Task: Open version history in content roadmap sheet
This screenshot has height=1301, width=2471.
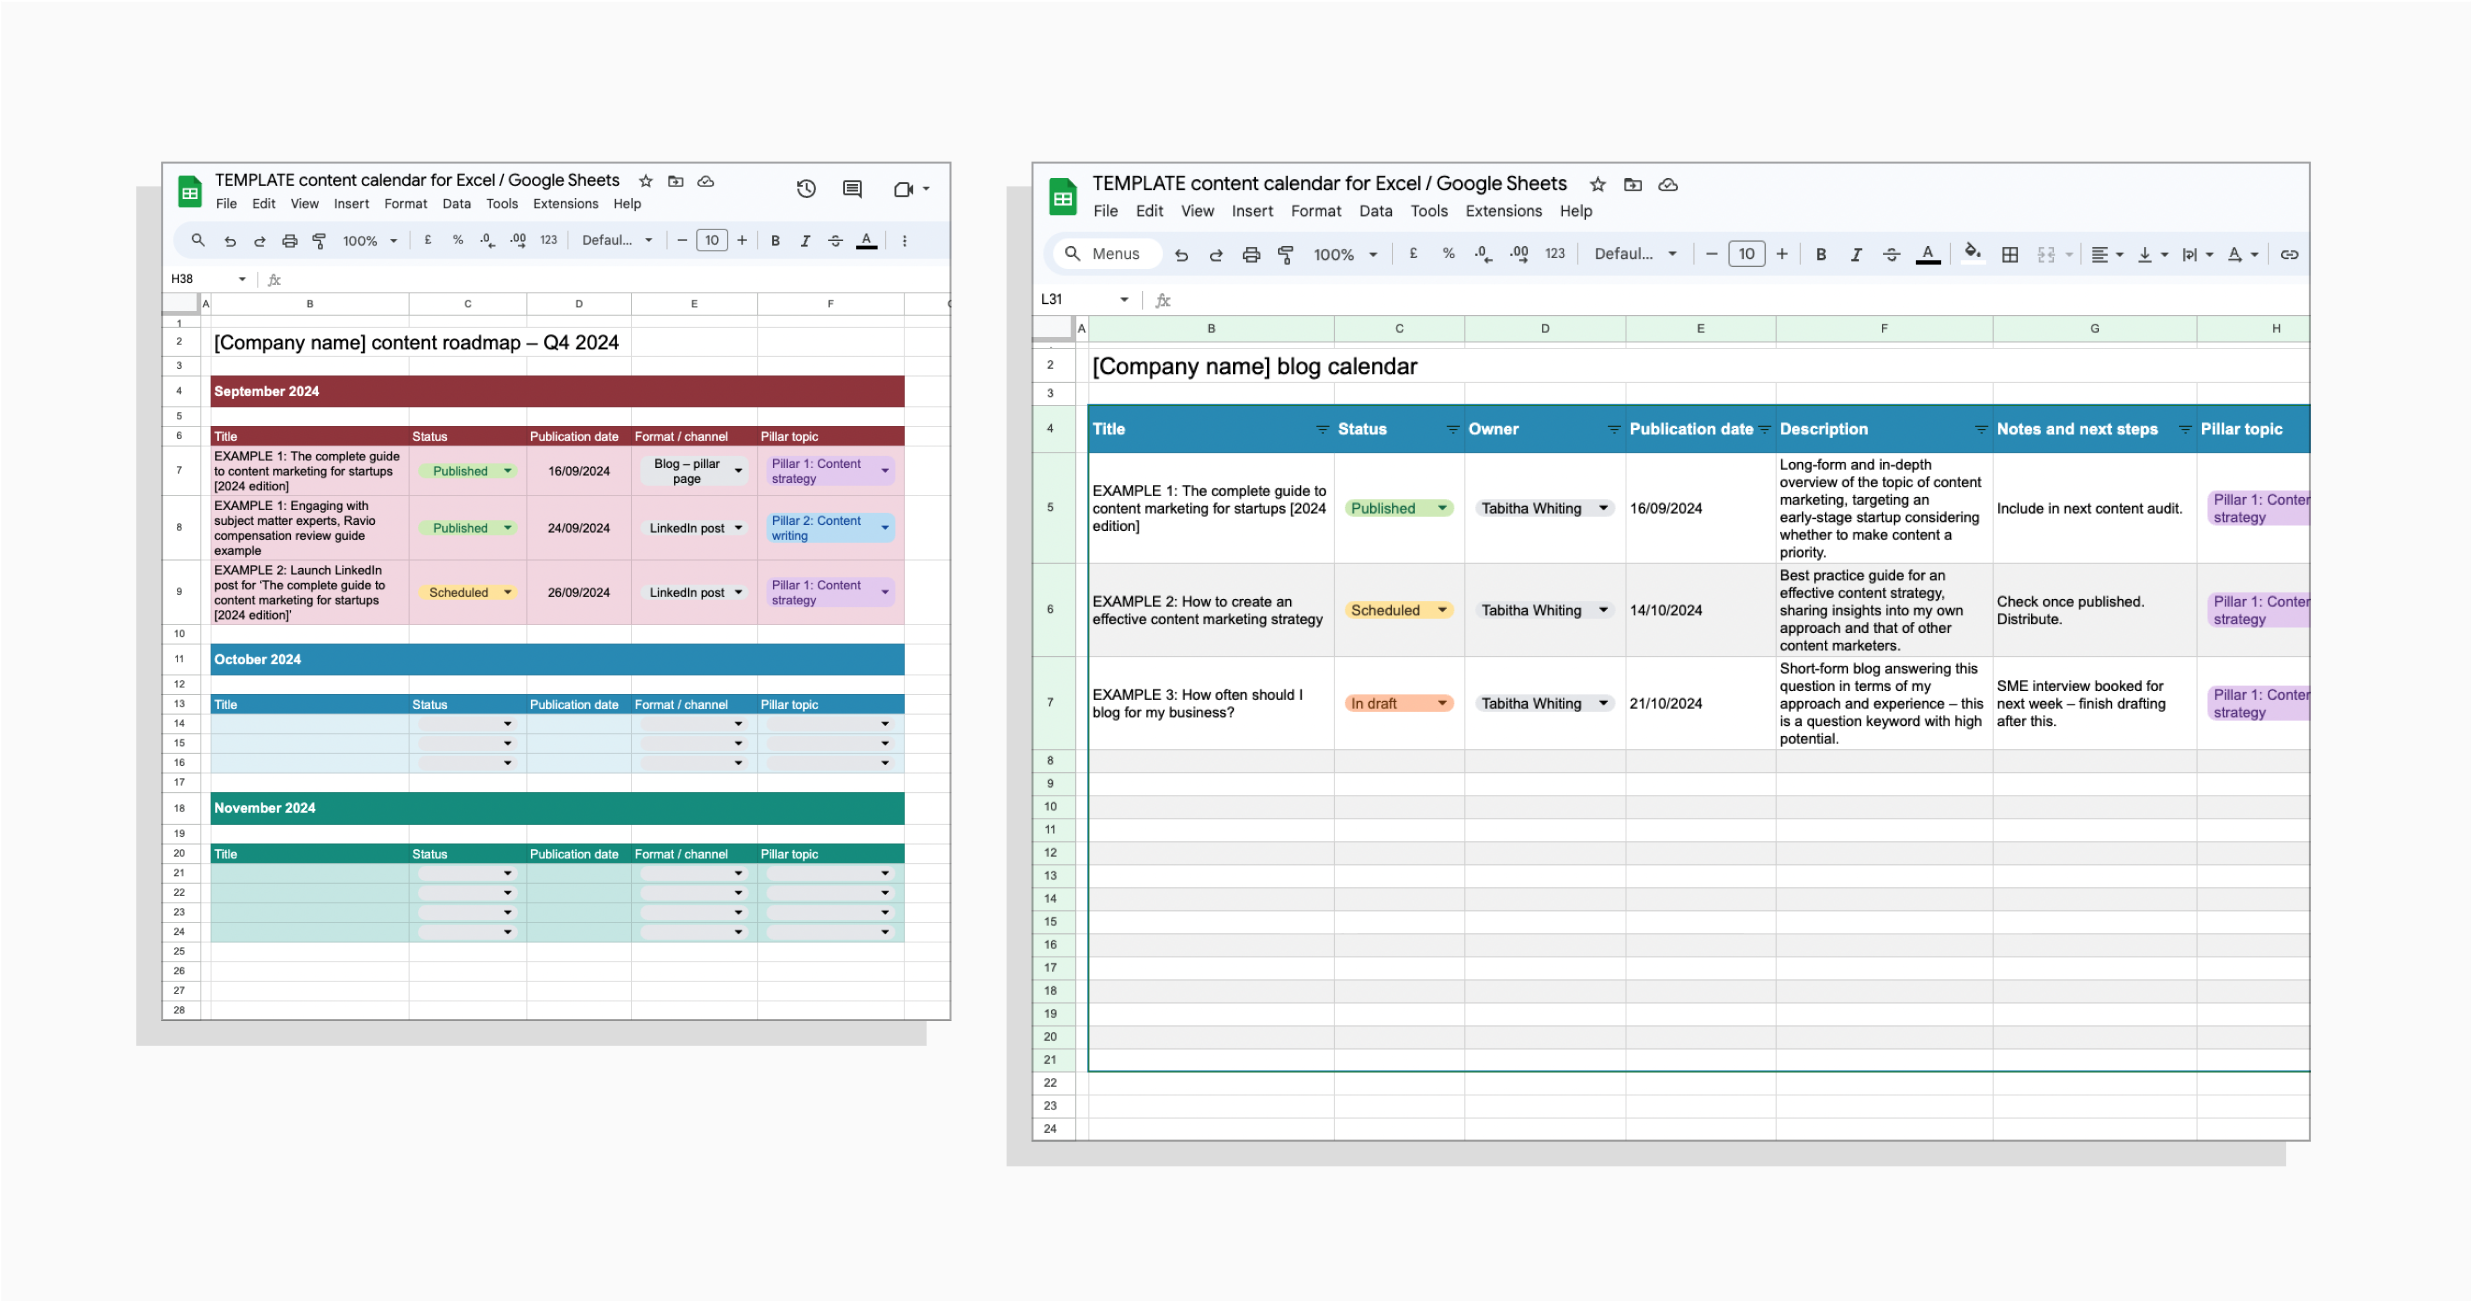Action: coord(806,188)
